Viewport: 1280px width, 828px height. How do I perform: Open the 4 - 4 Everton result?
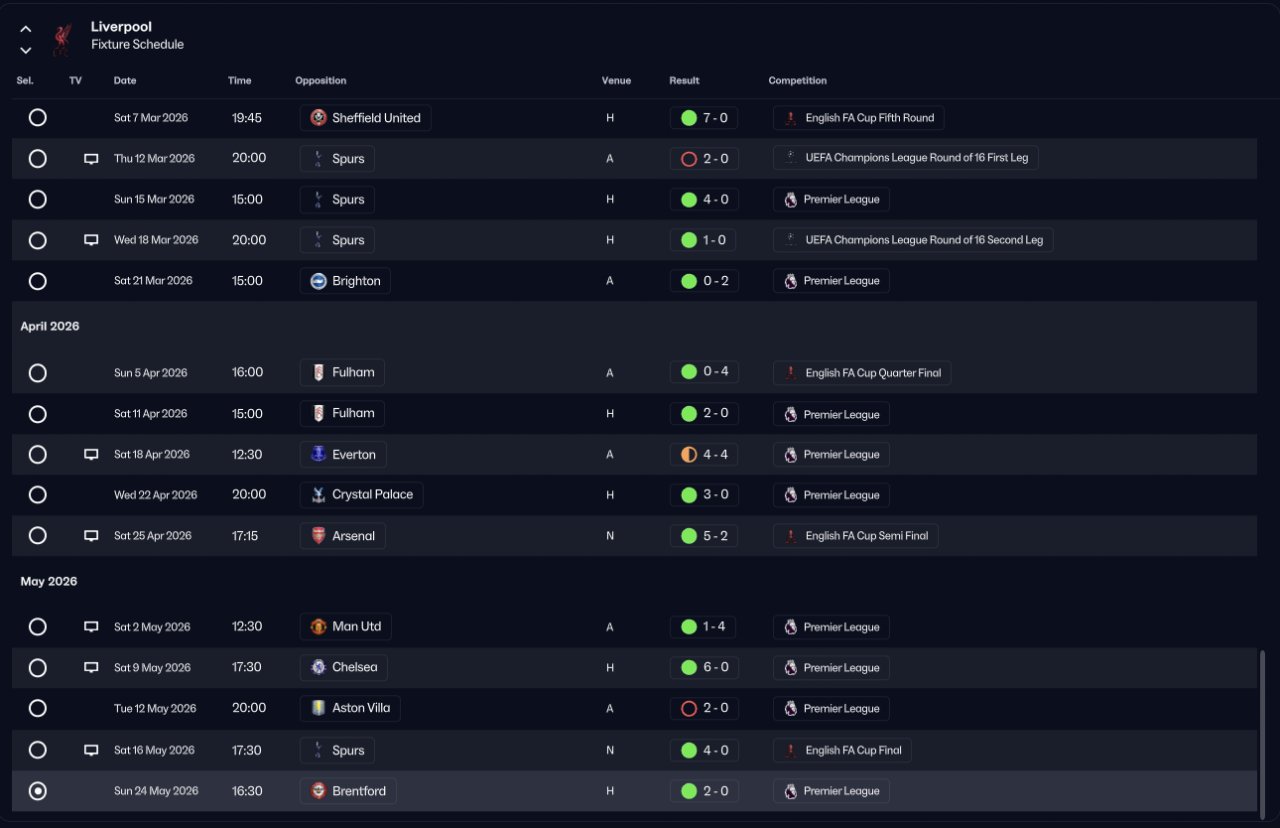click(705, 454)
